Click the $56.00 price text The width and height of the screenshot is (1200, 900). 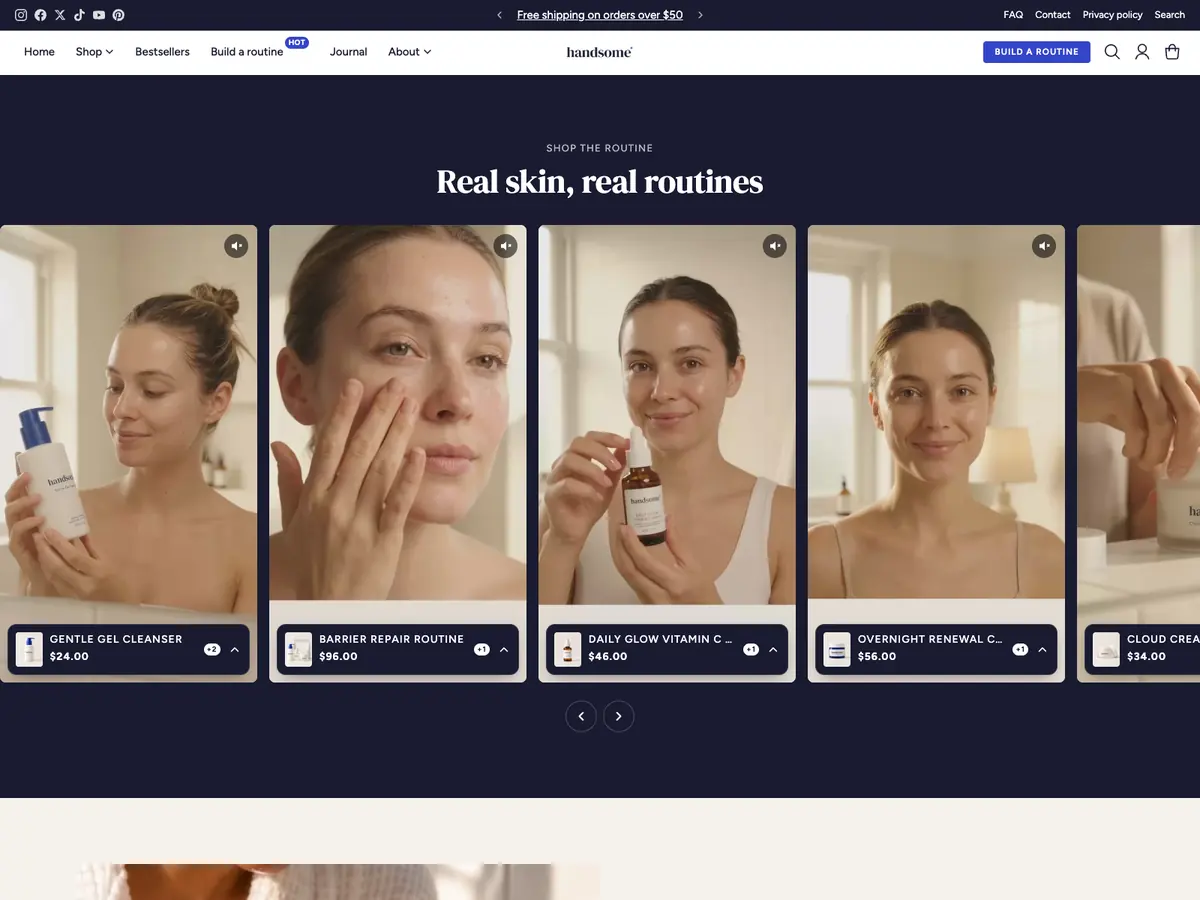pos(877,657)
